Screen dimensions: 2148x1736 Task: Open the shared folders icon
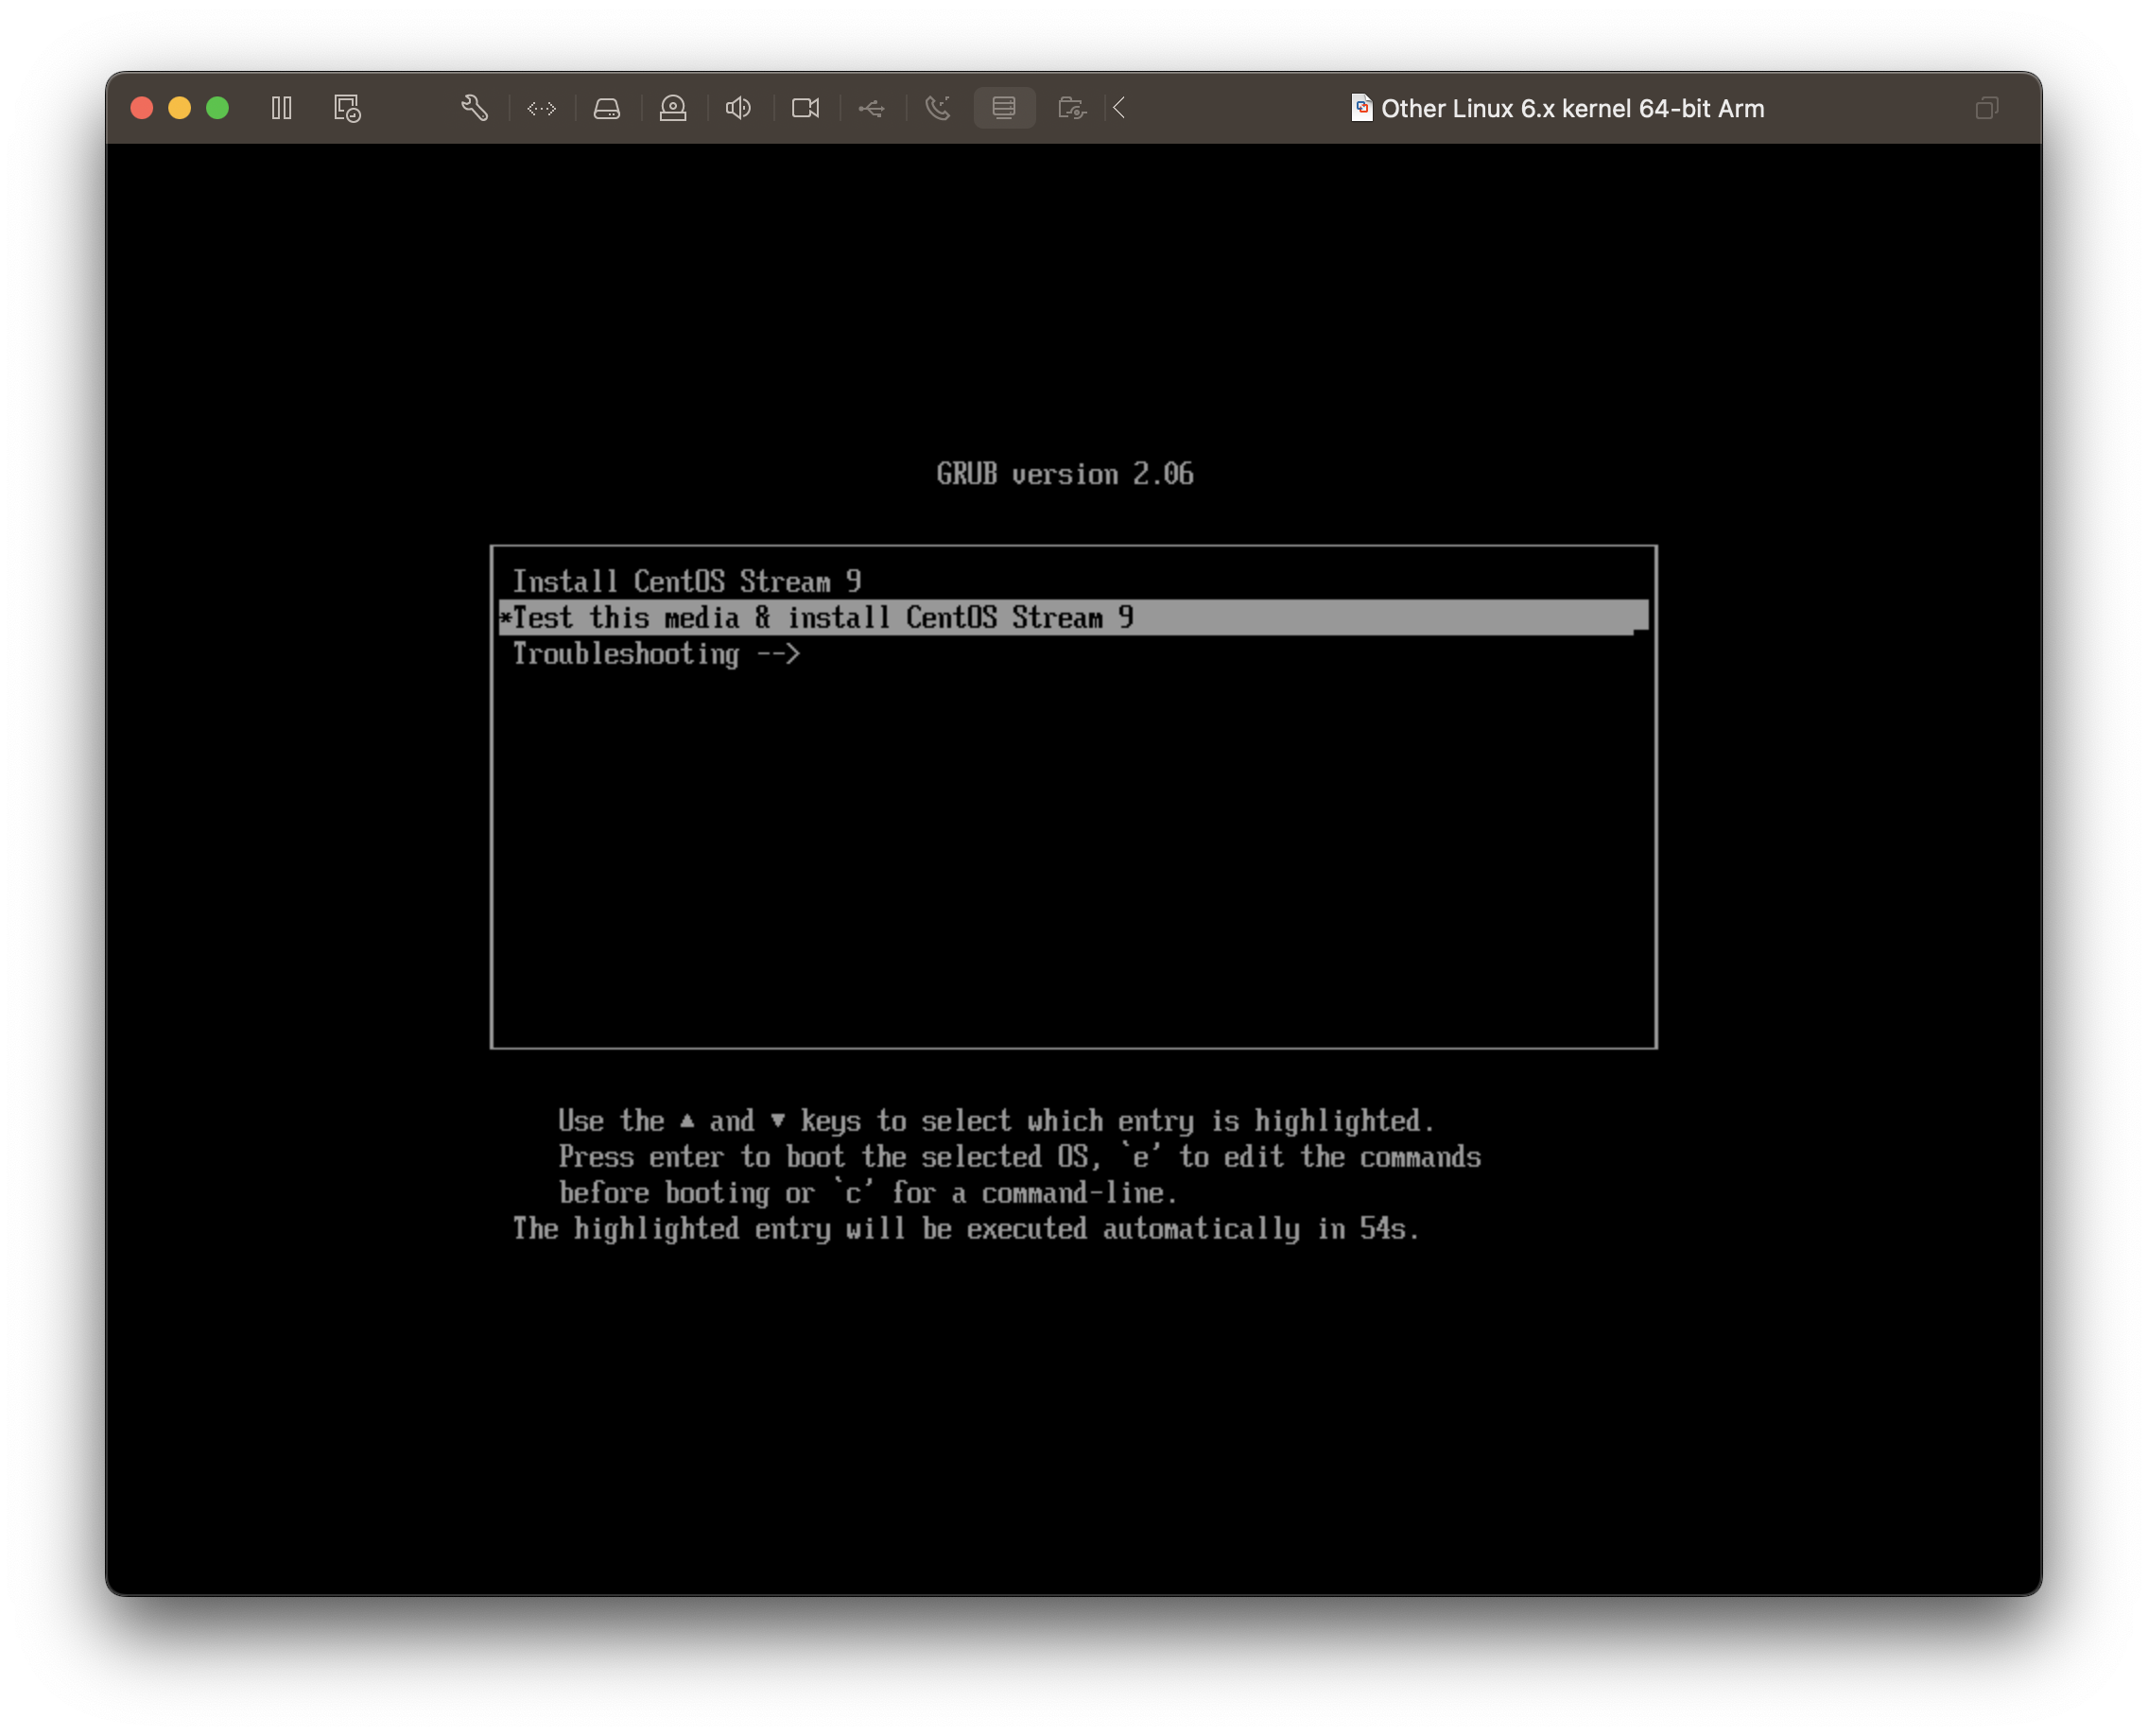click(x=1071, y=108)
